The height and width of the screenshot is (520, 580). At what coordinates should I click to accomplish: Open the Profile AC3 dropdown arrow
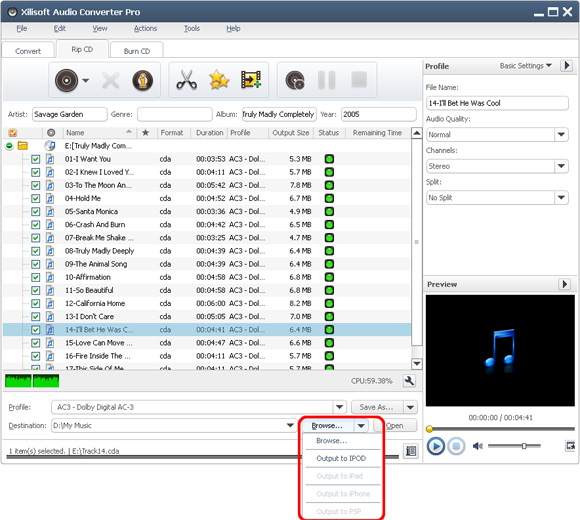click(x=339, y=407)
